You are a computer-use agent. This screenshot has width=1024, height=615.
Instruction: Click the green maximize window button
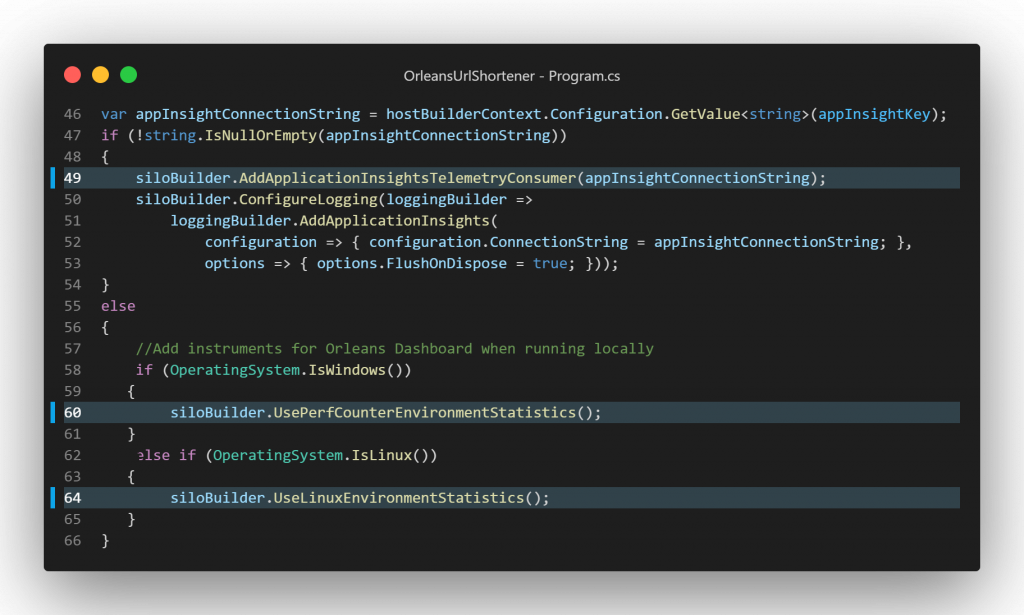pos(129,75)
